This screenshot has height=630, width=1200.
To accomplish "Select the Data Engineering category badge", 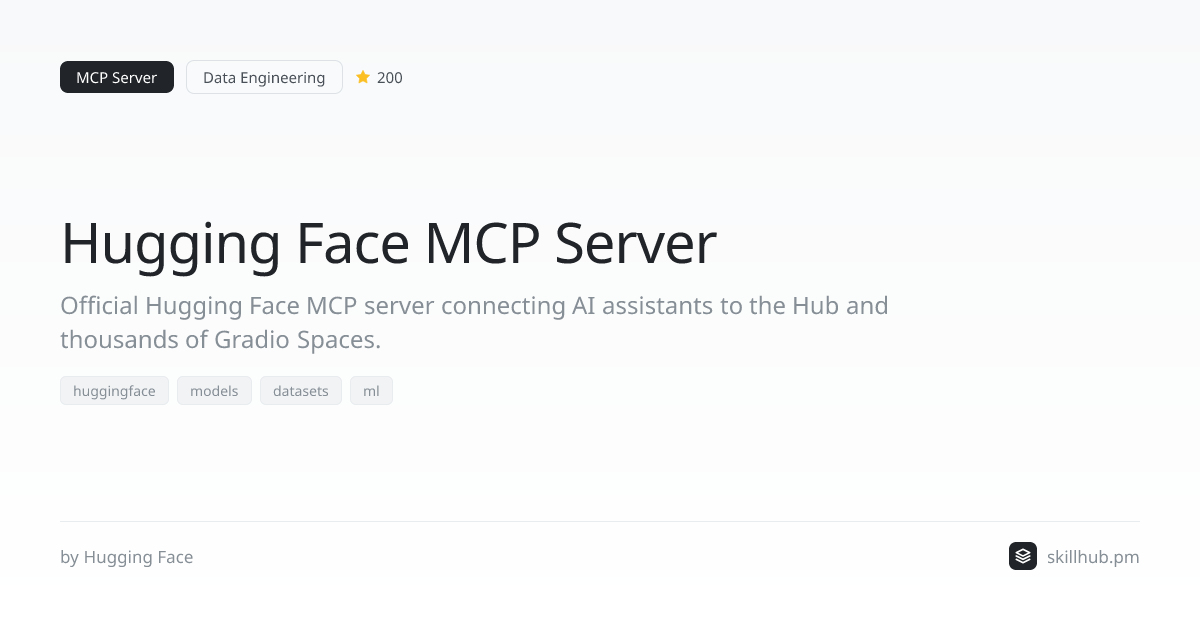I will tap(264, 77).
